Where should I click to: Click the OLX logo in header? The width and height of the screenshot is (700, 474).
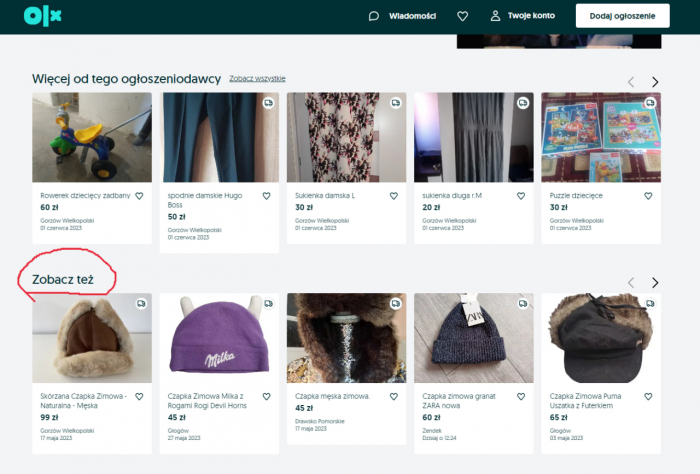coord(43,15)
